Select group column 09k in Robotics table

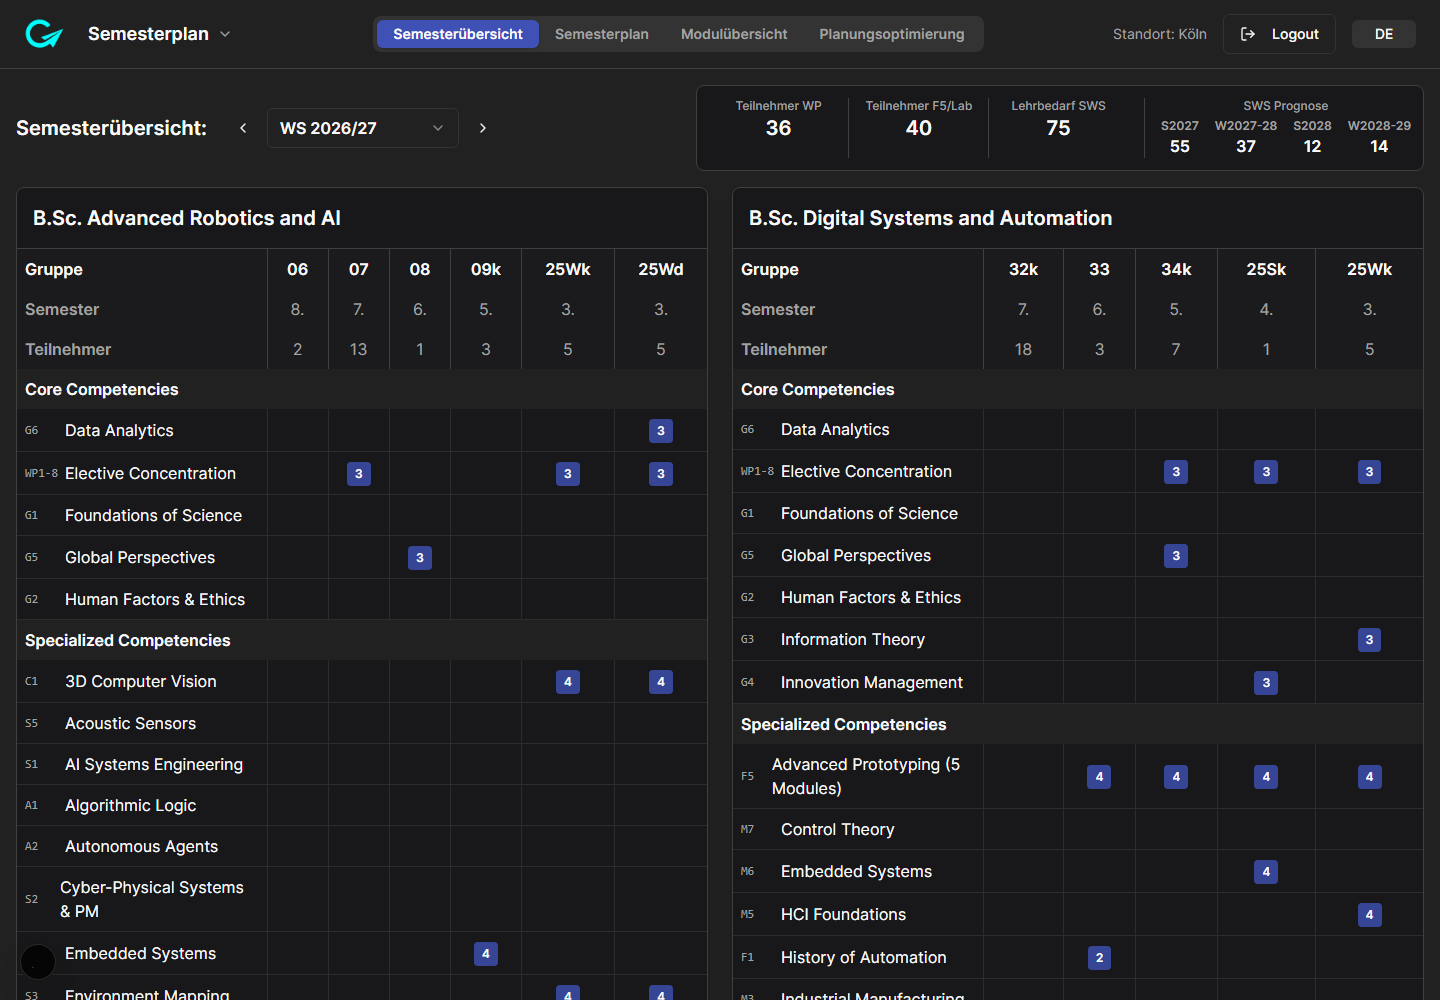click(x=486, y=269)
